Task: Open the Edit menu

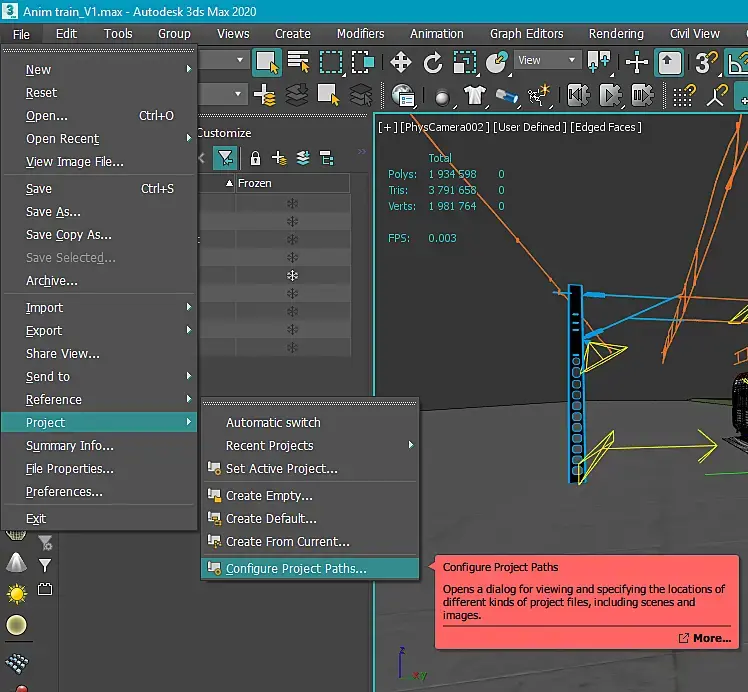Action: tap(66, 34)
